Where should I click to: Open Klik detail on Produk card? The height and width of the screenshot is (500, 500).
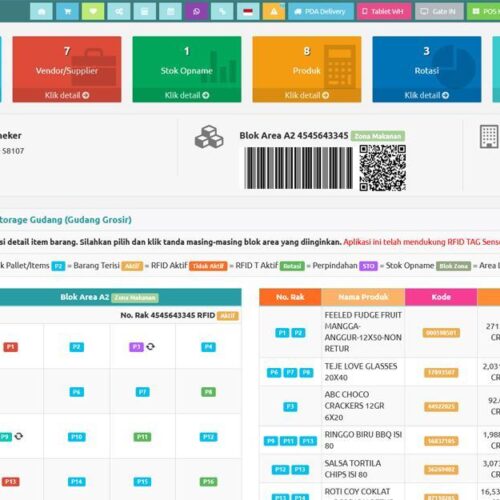click(x=307, y=95)
